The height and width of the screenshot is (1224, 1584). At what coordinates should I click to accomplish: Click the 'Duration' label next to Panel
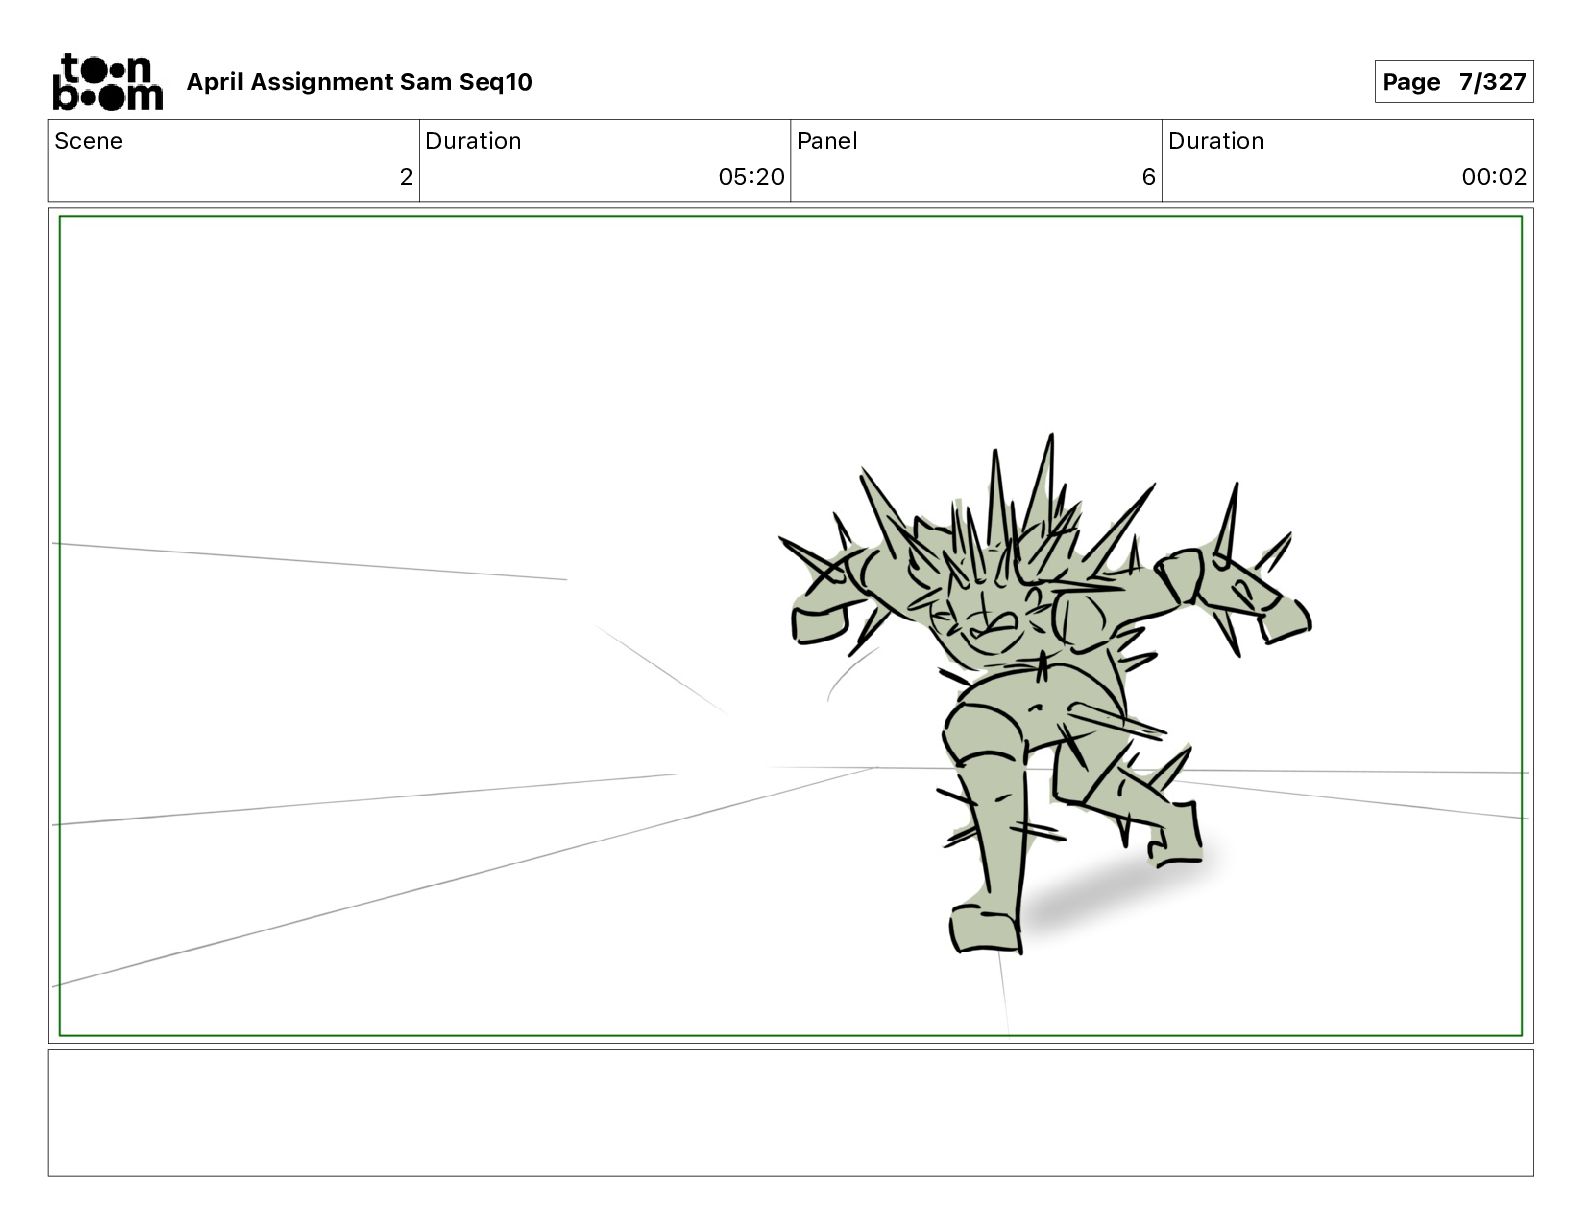1216,141
